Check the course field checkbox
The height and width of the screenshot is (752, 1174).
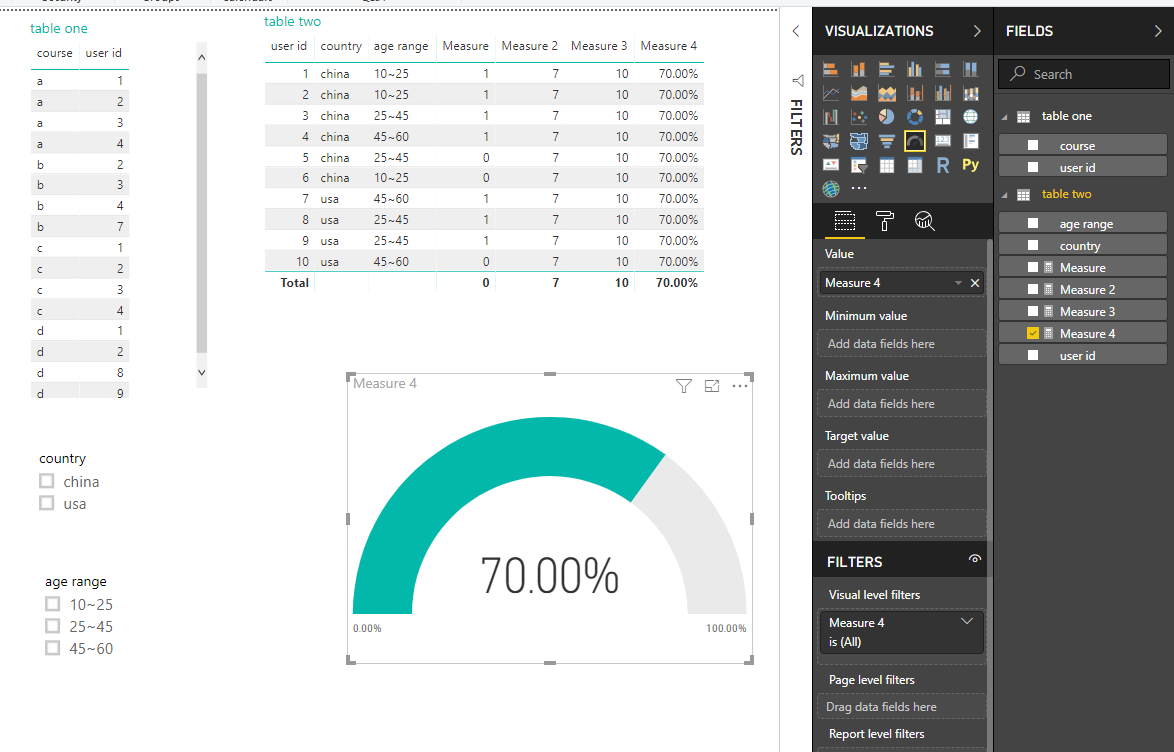(1032, 145)
